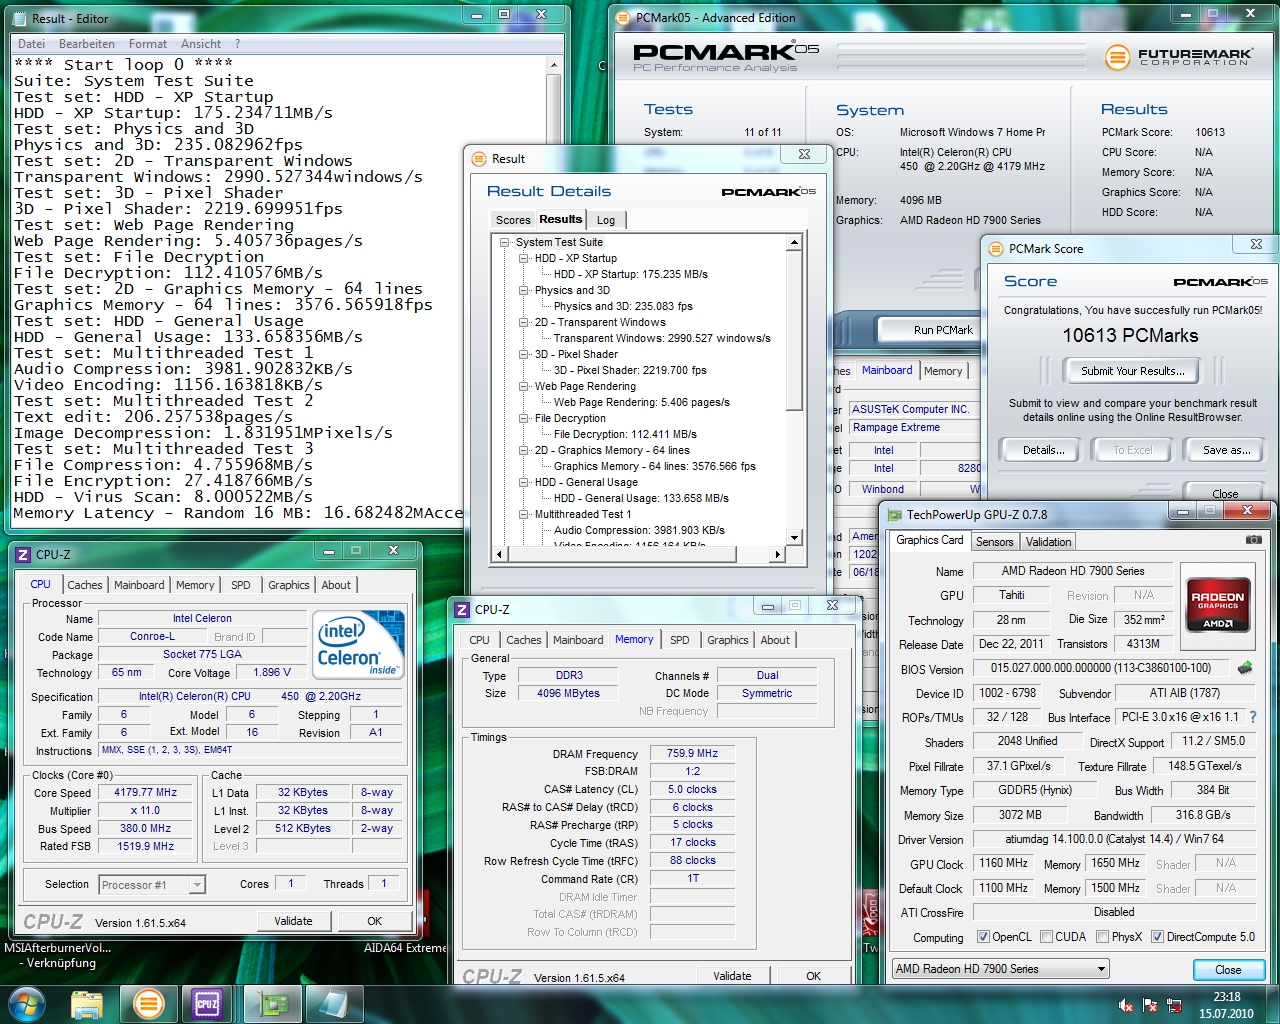Collapse the Web Page Rendering node

523,386
